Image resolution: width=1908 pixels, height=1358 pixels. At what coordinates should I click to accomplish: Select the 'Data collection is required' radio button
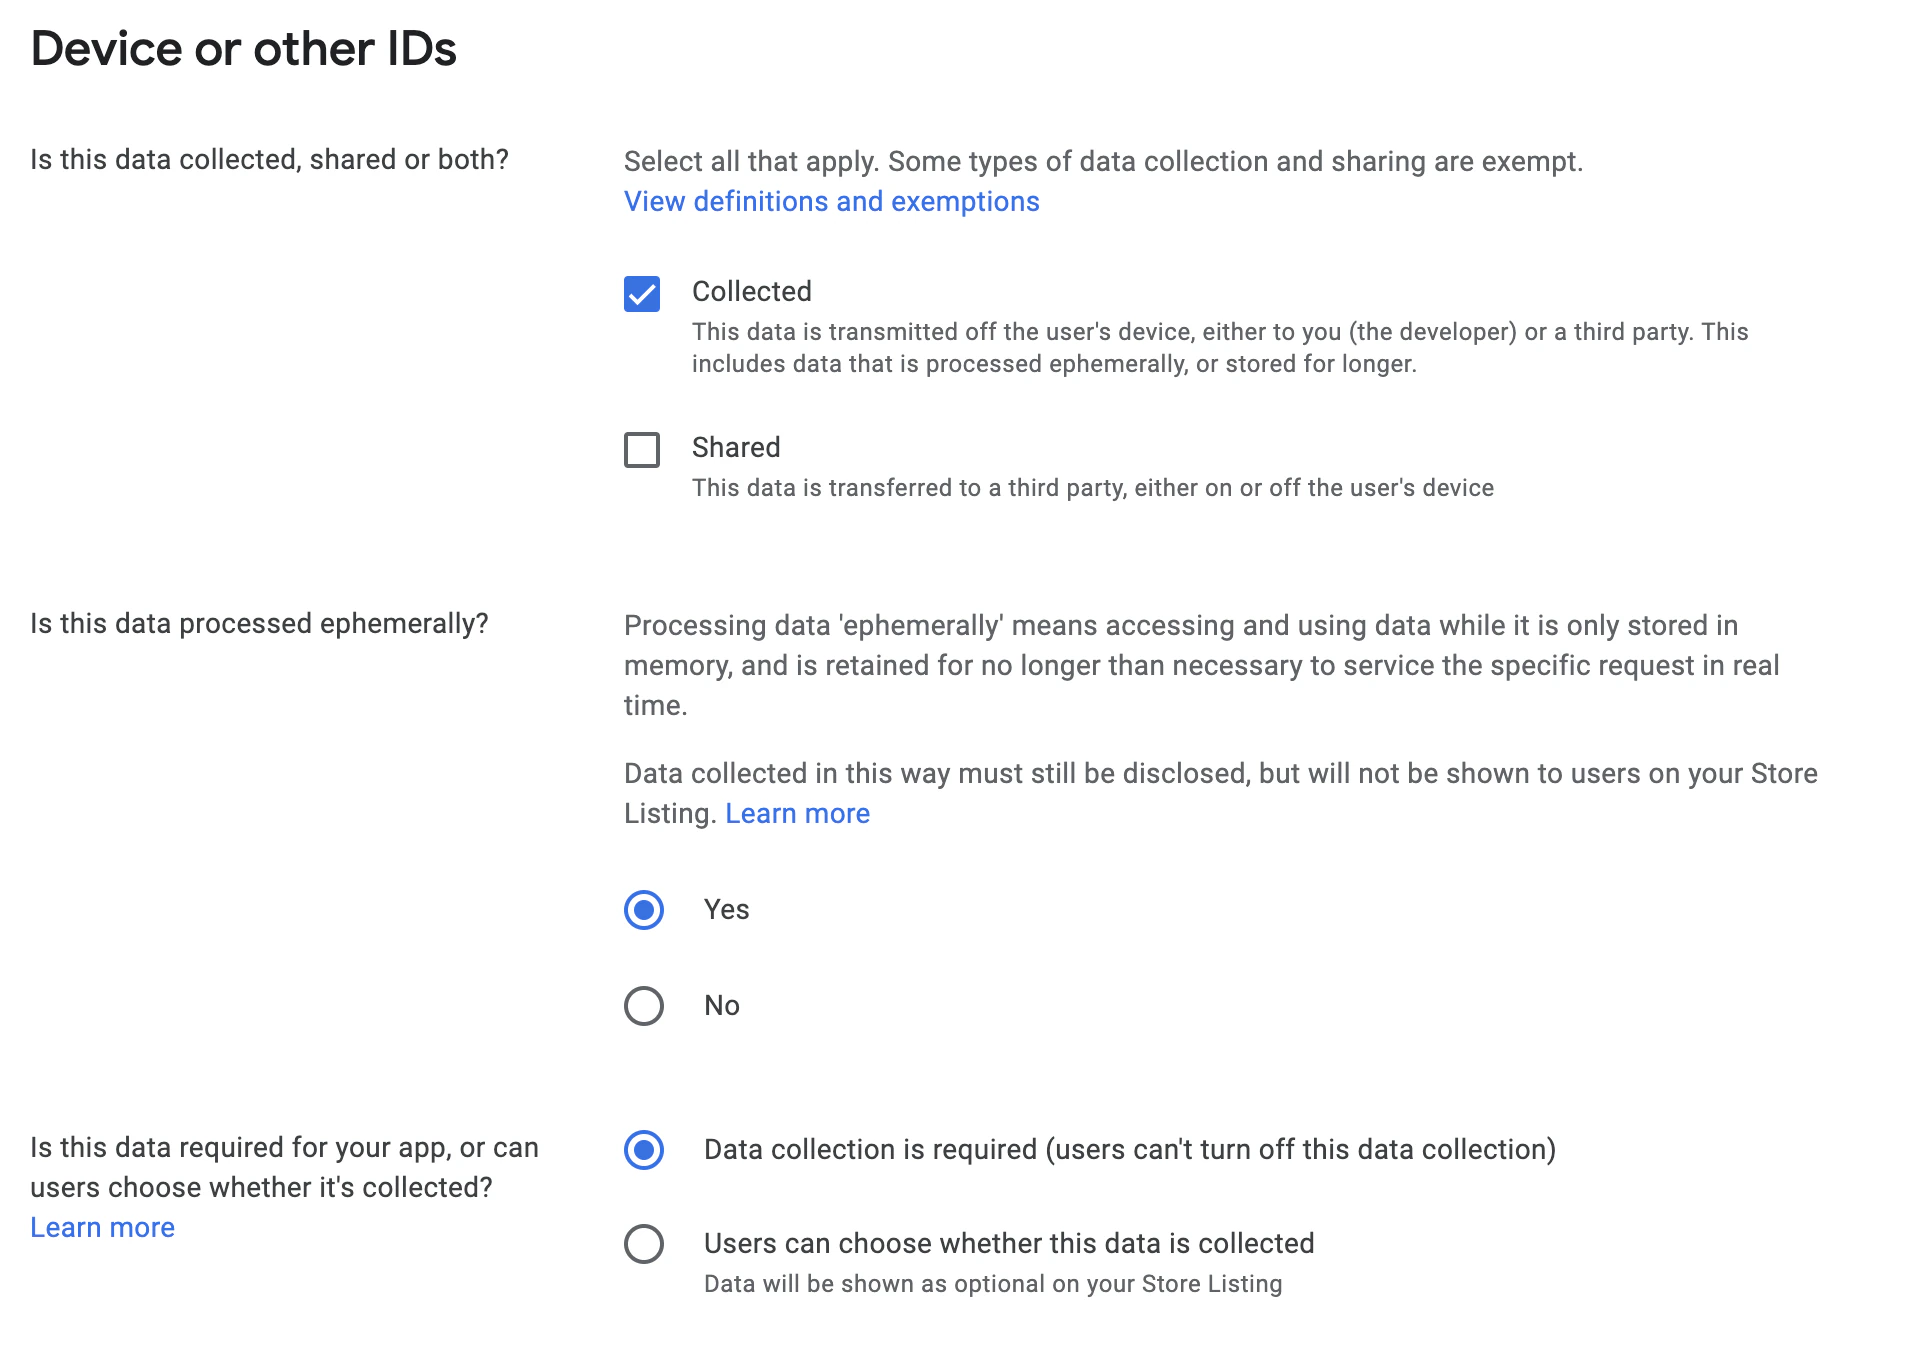pyautogui.click(x=644, y=1150)
